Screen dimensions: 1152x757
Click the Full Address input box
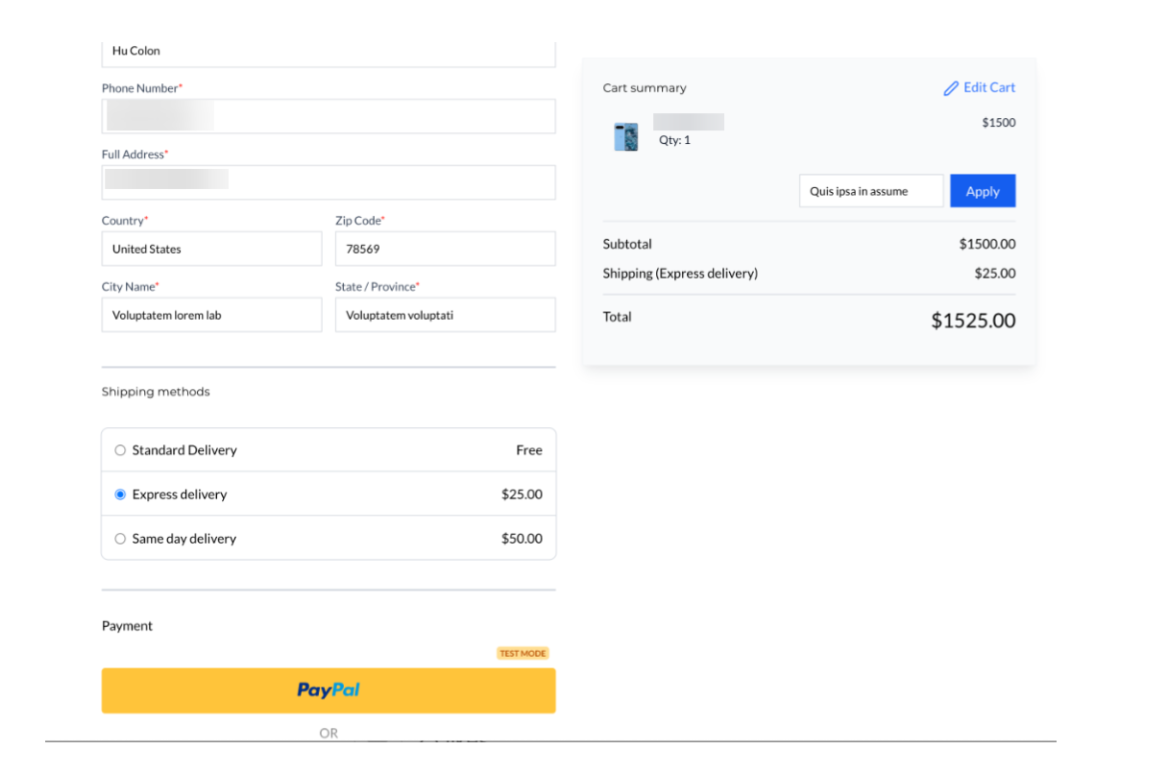(328, 182)
